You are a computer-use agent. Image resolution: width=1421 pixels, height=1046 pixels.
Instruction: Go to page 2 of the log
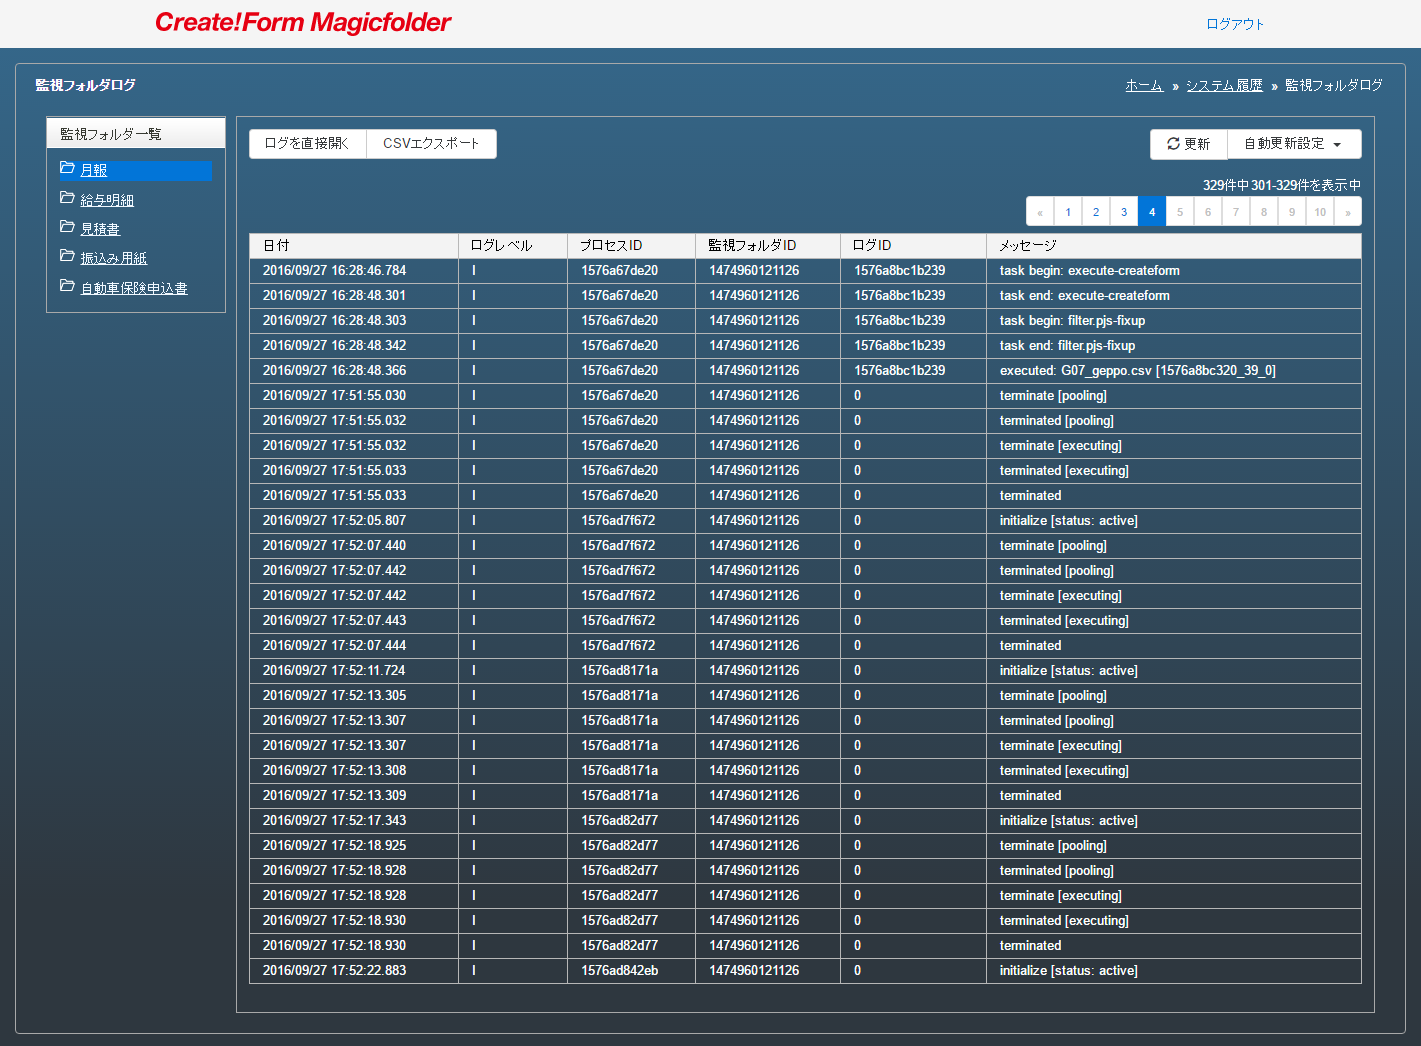click(1096, 212)
